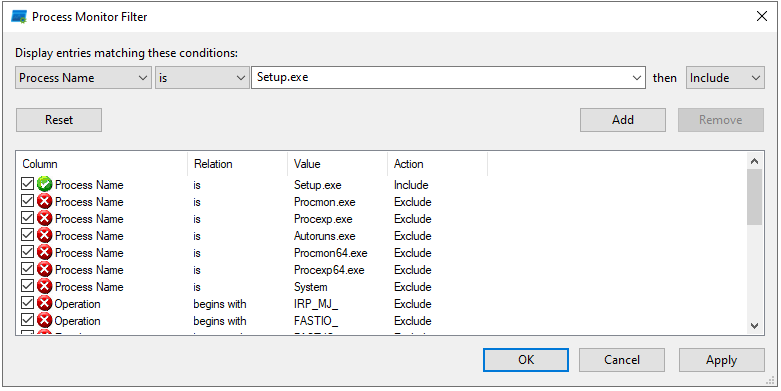
Task: Click the Process Monitor title bar icon
Action: (x=19, y=16)
